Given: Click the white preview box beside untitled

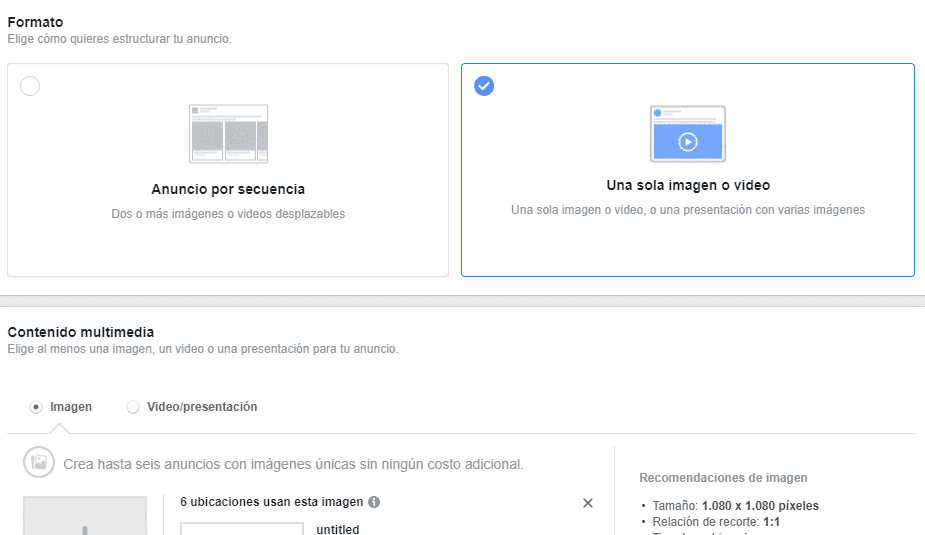Looking at the screenshot, I should [242, 529].
